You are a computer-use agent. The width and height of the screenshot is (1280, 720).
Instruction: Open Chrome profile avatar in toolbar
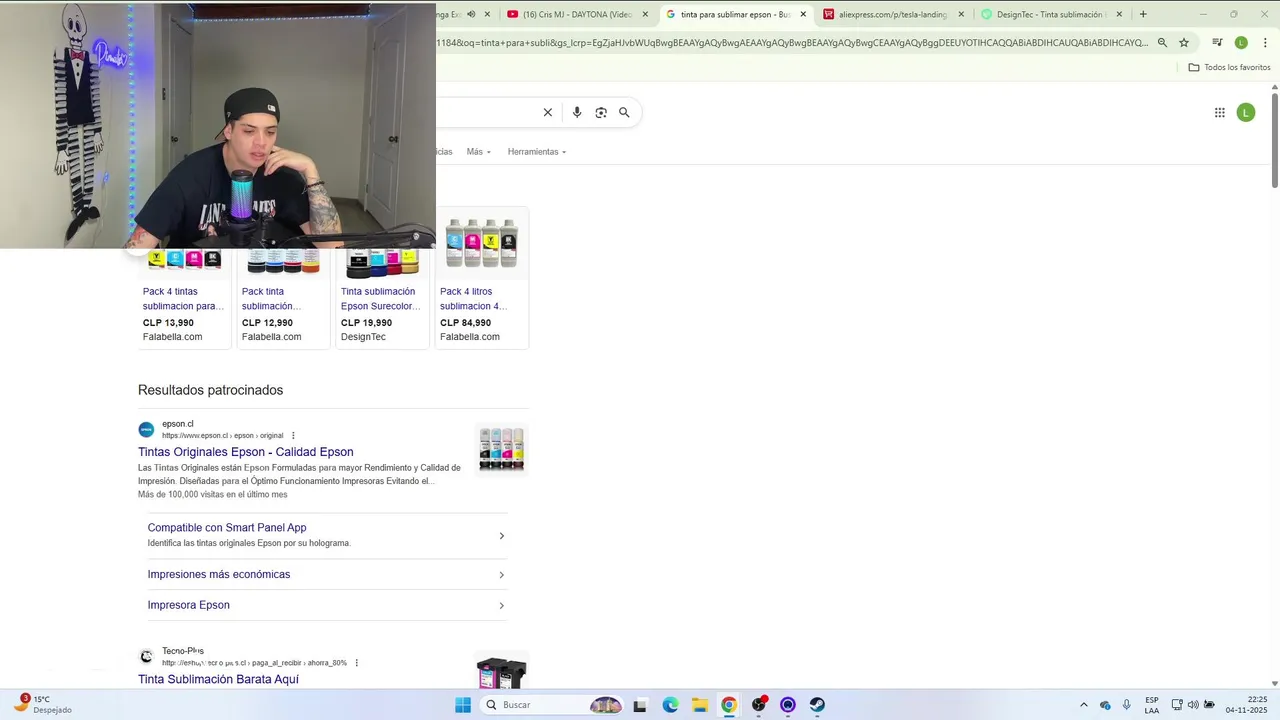pyautogui.click(x=1241, y=42)
